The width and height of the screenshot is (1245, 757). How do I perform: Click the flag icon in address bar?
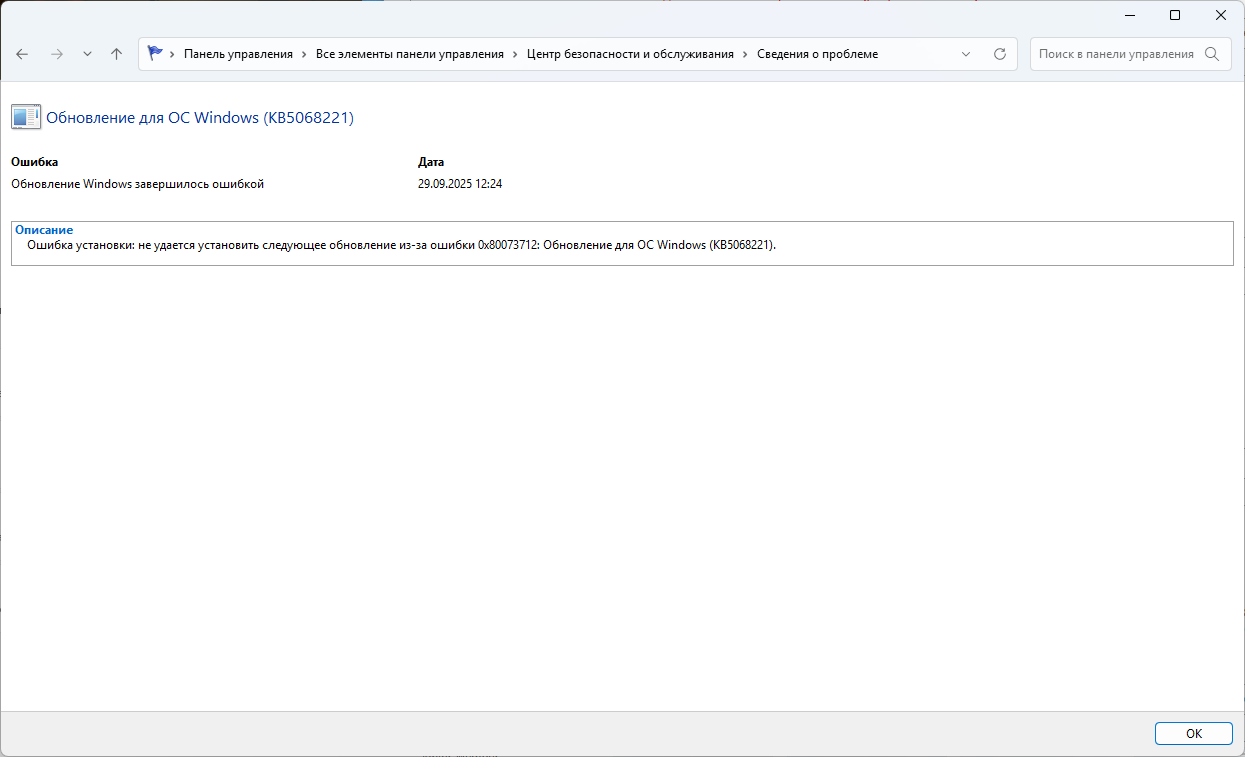click(155, 54)
